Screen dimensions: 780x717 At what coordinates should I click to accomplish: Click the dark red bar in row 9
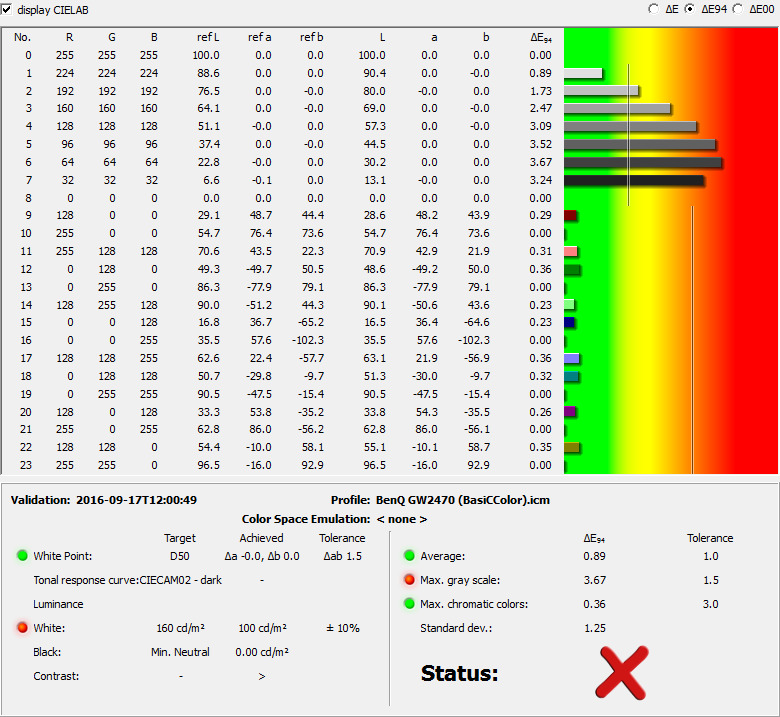(570, 215)
